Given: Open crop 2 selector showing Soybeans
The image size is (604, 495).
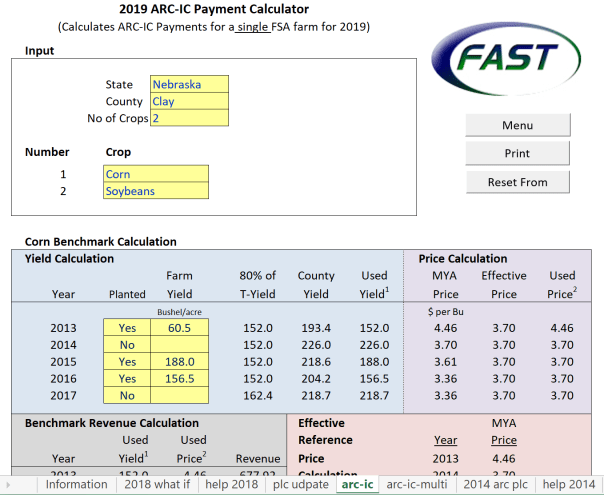Looking at the screenshot, I should pyautogui.click(x=156, y=191).
